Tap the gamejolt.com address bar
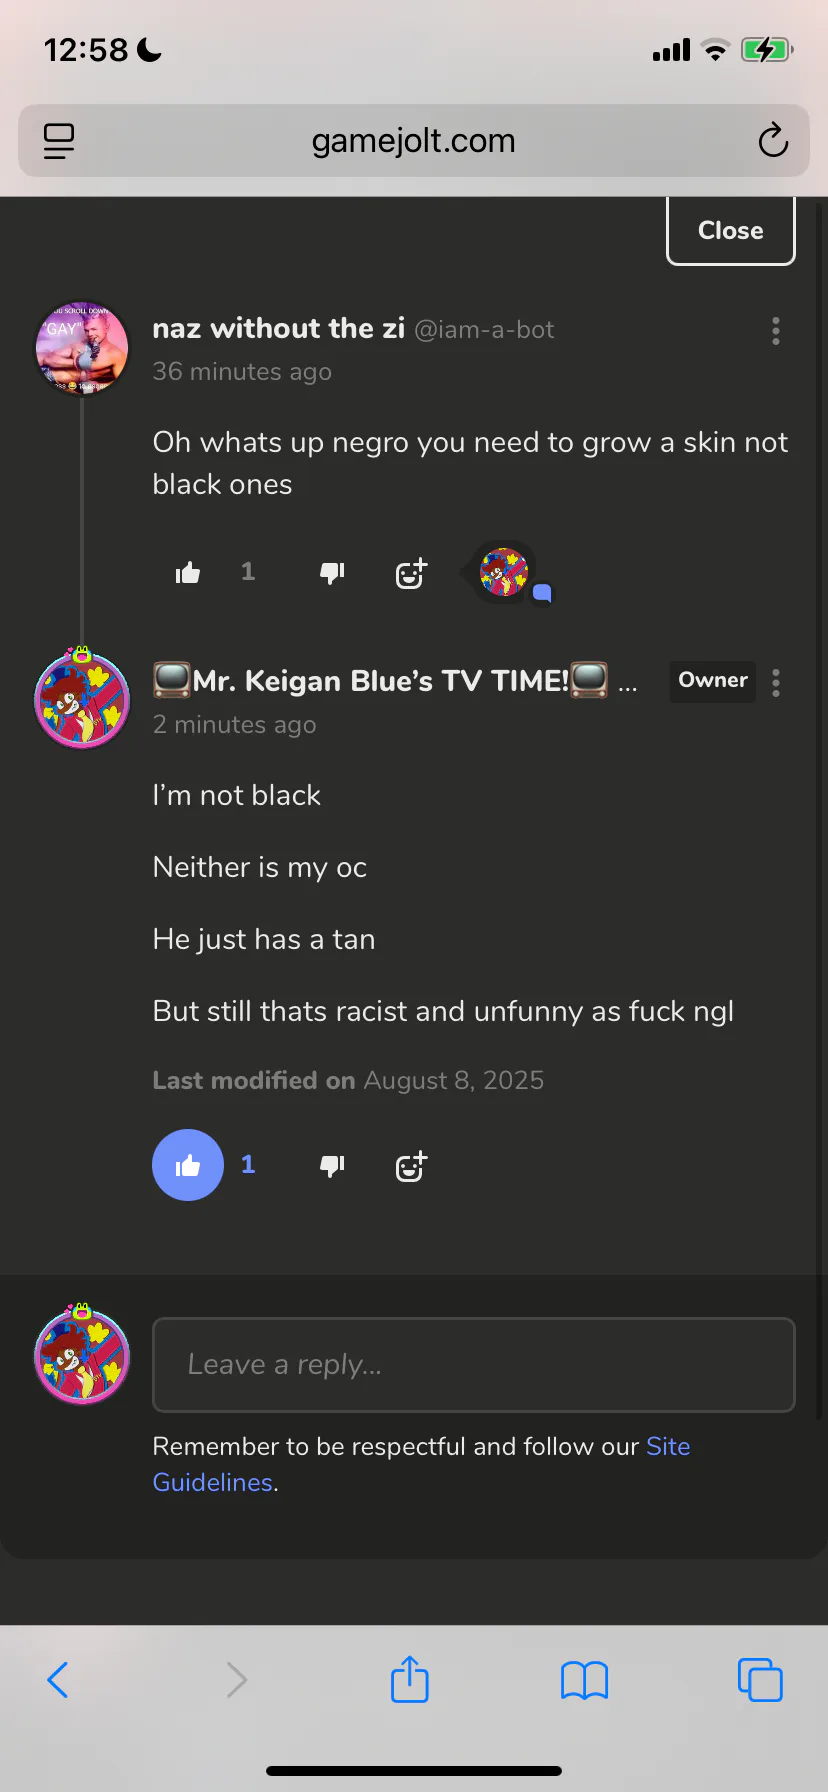This screenshot has height=1792, width=828. 414,141
